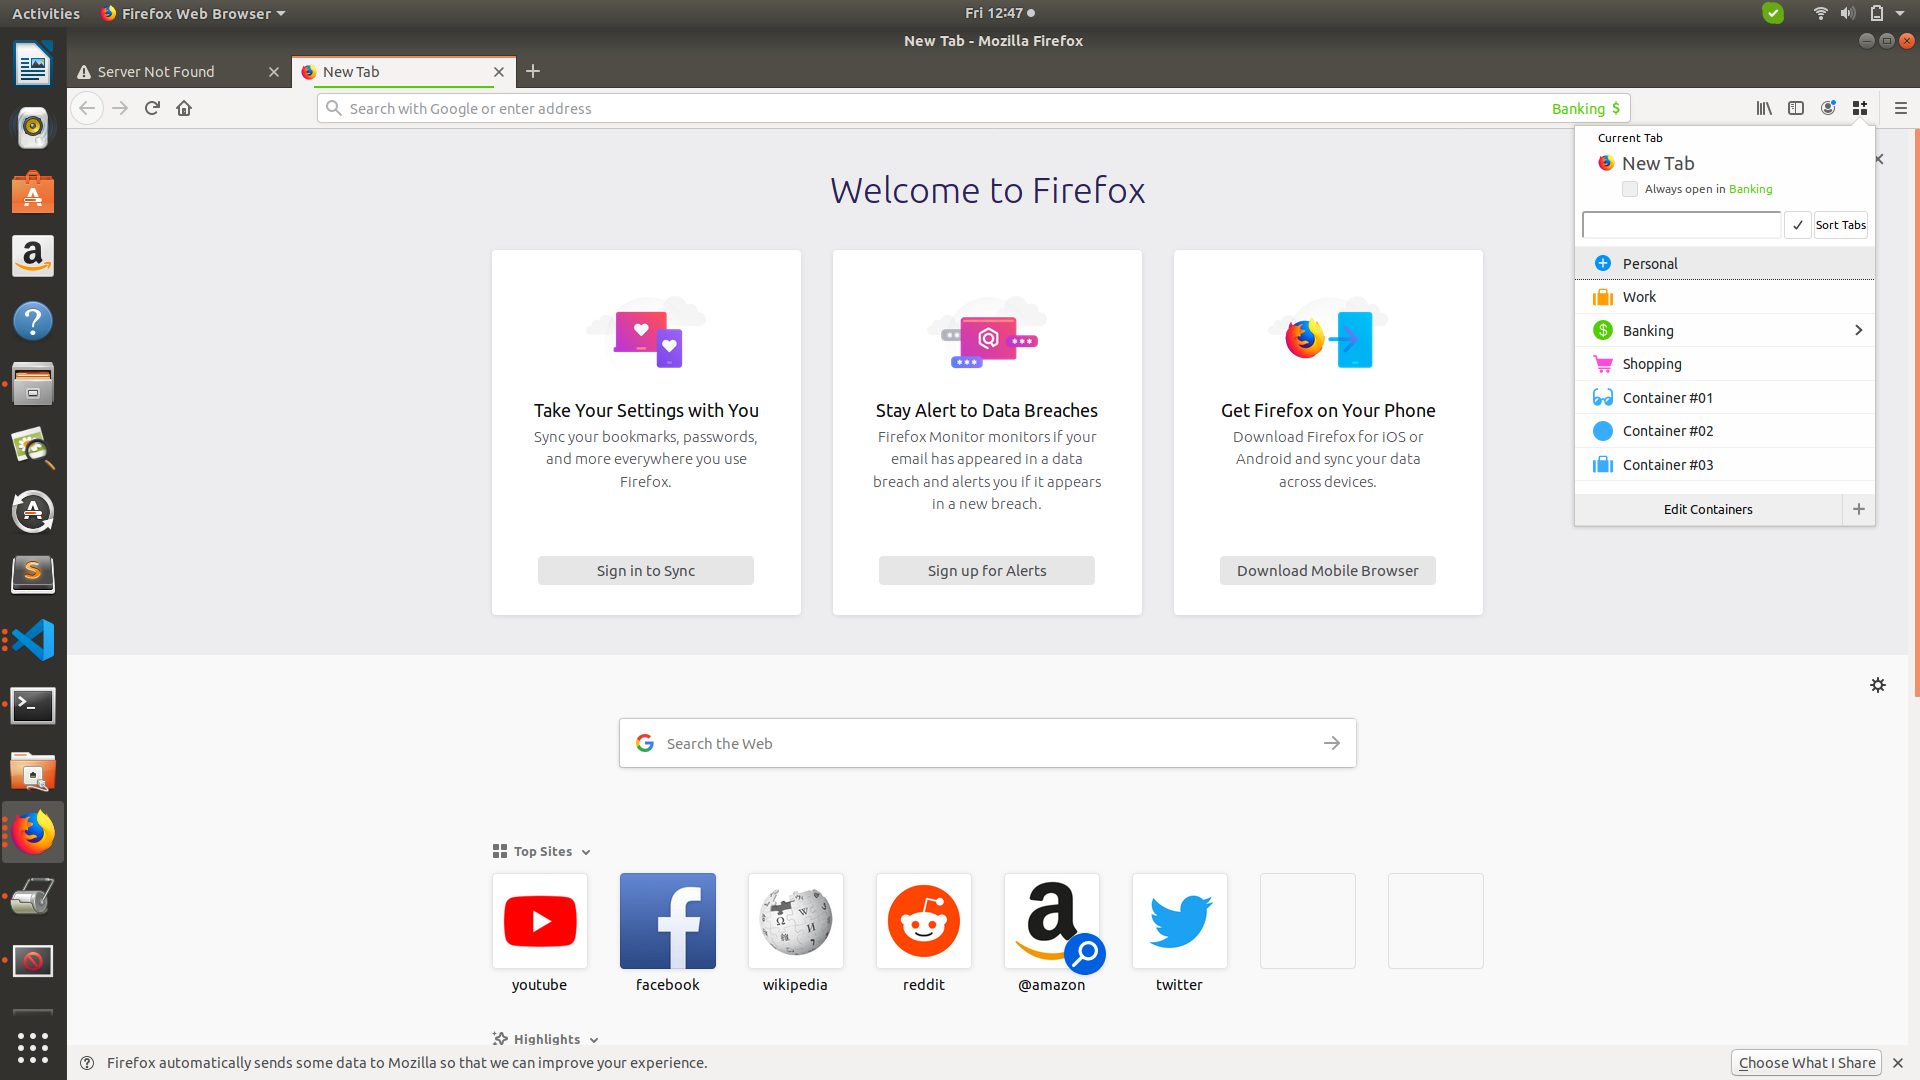Viewport: 1920px width, 1080px height.
Task: Open the Firefox account icon
Action: tap(1828, 108)
